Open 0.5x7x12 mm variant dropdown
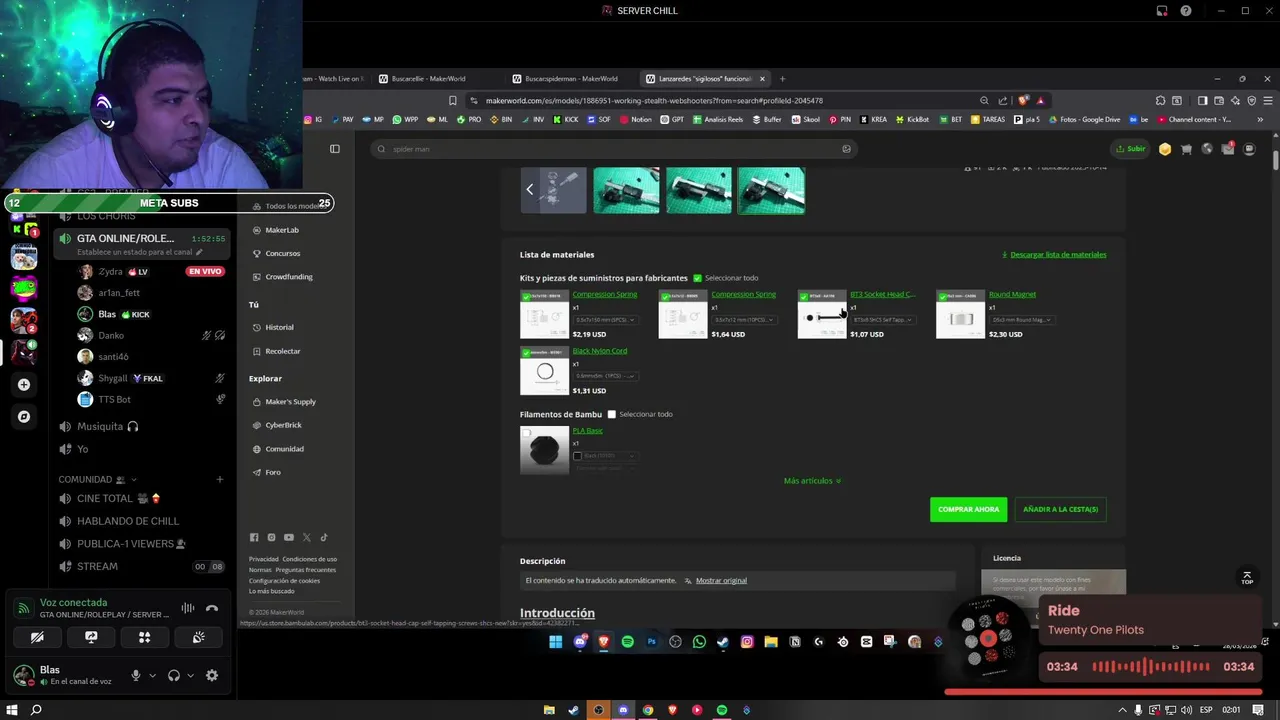Image resolution: width=1280 pixels, height=720 pixels. tap(743, 320)
